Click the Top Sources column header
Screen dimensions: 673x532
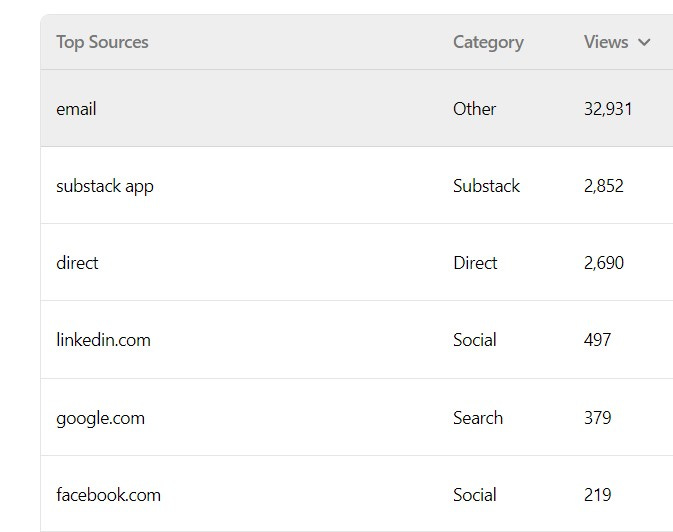coord(102,43)
